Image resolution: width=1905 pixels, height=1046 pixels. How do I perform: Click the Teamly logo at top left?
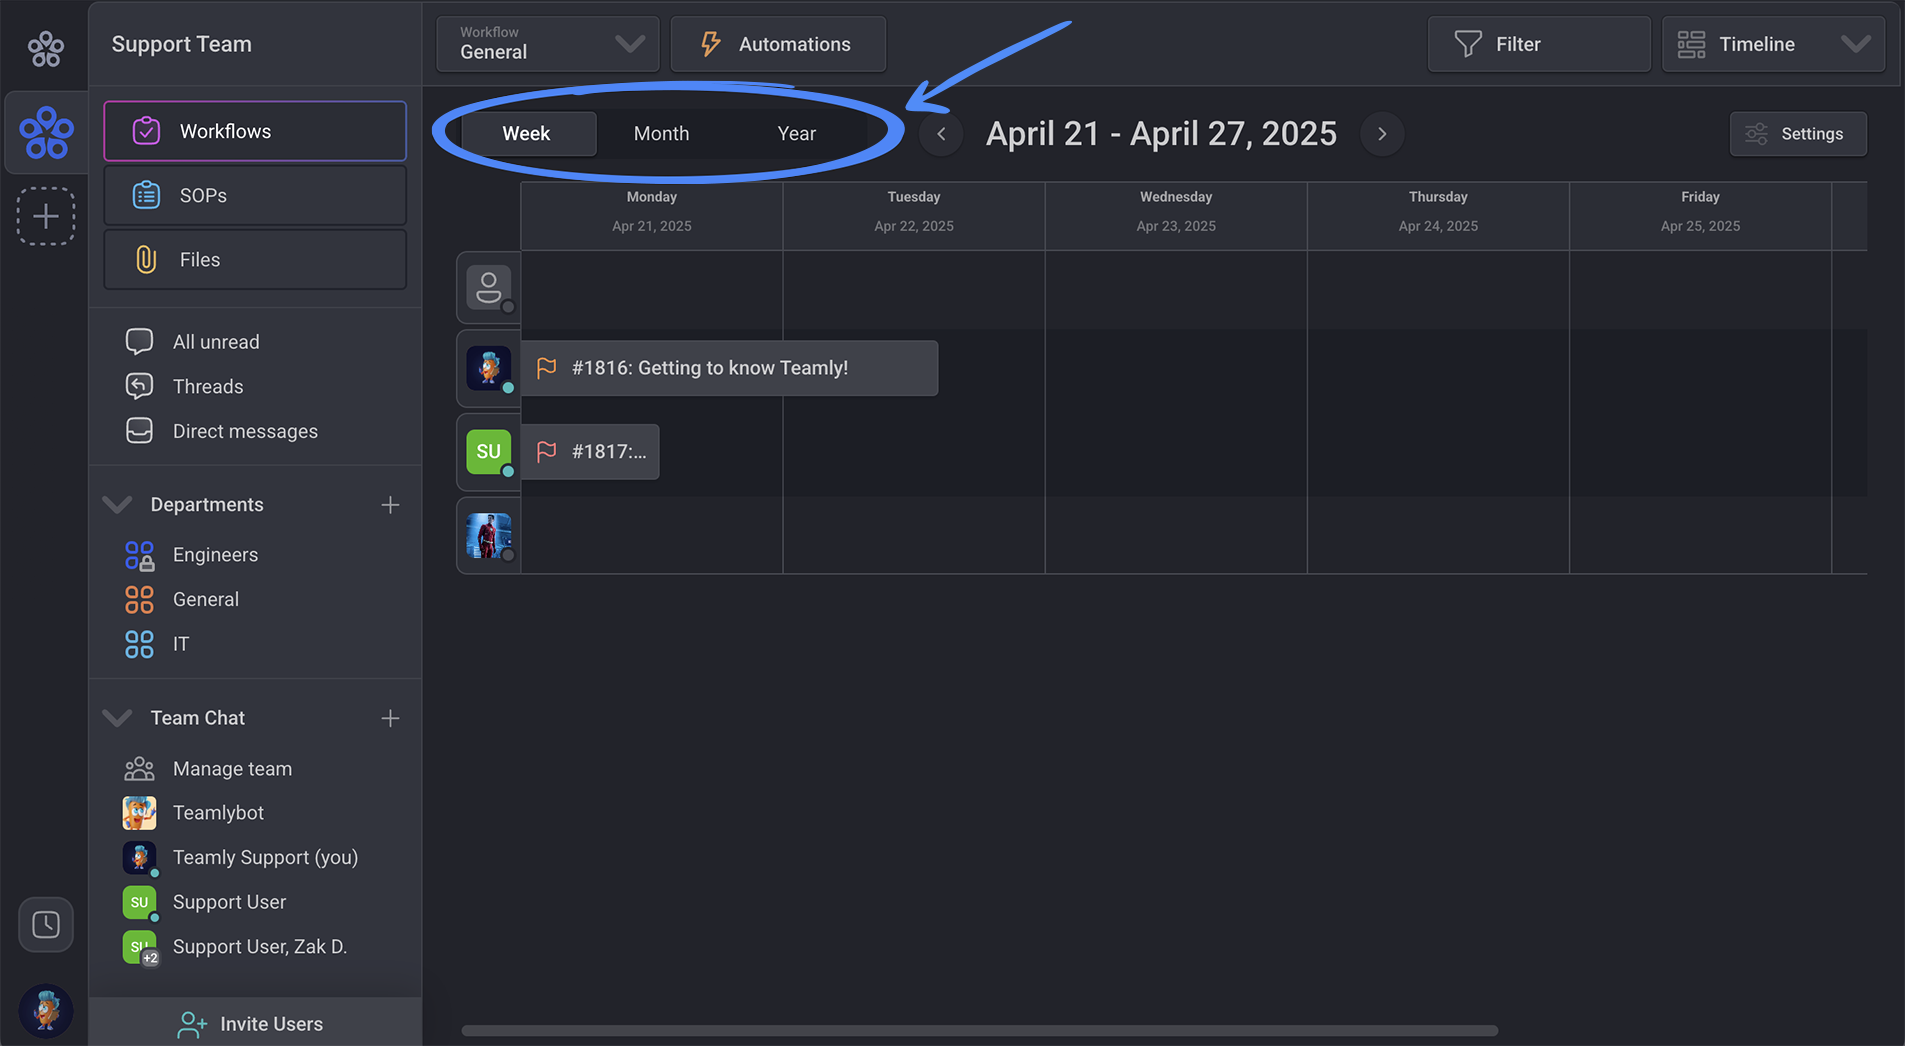46,47
